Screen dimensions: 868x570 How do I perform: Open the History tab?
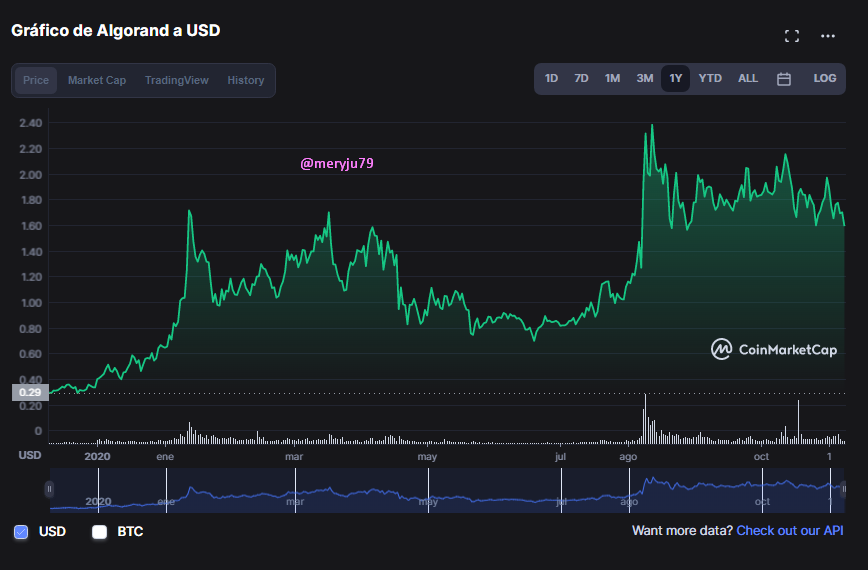pos(246,80)
